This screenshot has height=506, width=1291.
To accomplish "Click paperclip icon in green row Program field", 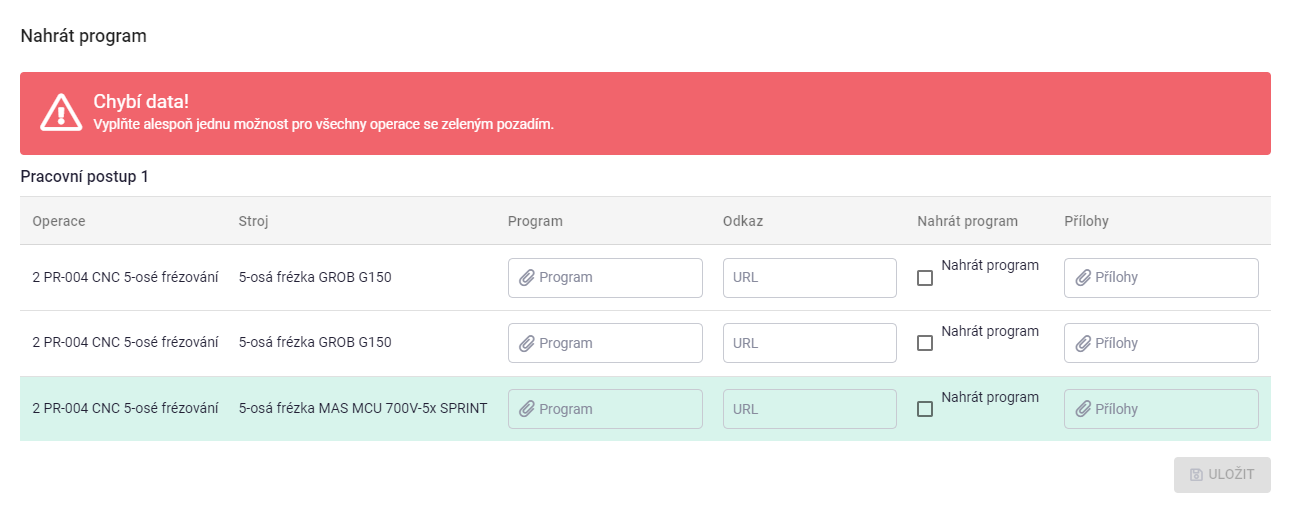I will pos(527,410).
